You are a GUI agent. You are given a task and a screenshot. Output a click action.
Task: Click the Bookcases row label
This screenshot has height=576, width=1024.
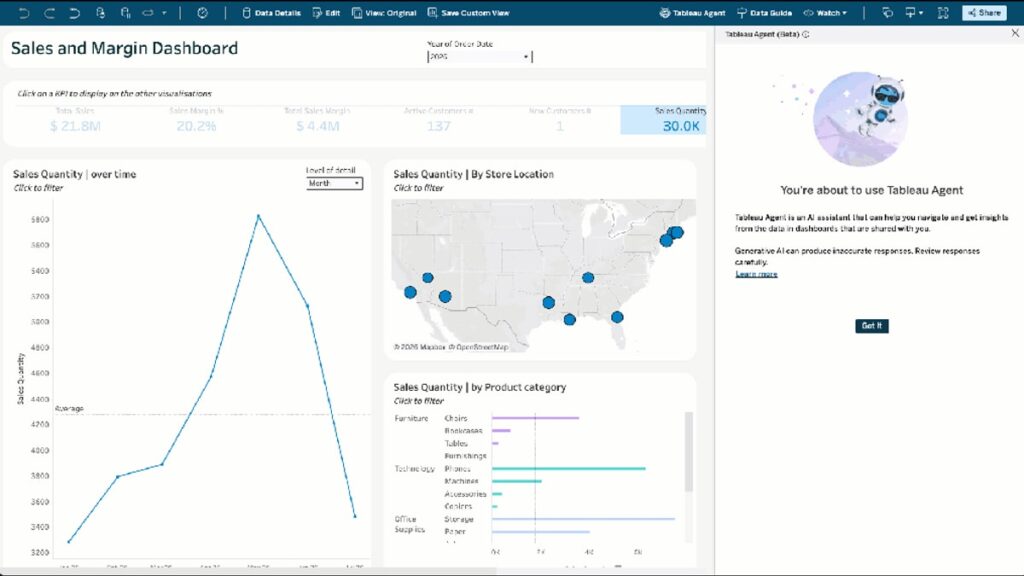tap(463, 431)
